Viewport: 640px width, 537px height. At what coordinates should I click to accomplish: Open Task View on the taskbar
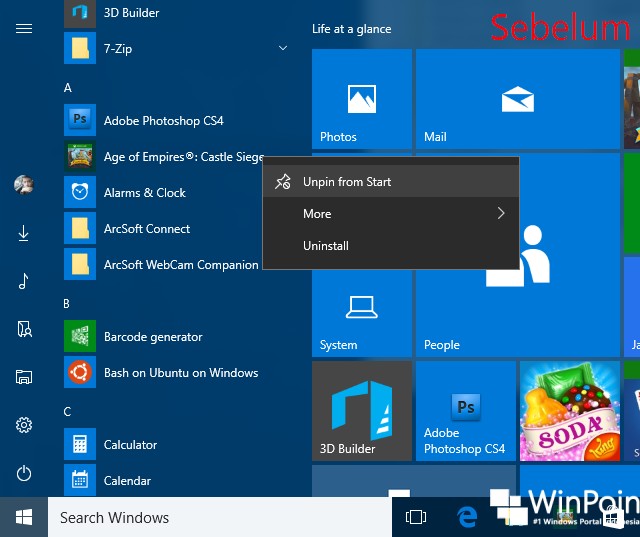pyautogui.click(x=416, y=517)
